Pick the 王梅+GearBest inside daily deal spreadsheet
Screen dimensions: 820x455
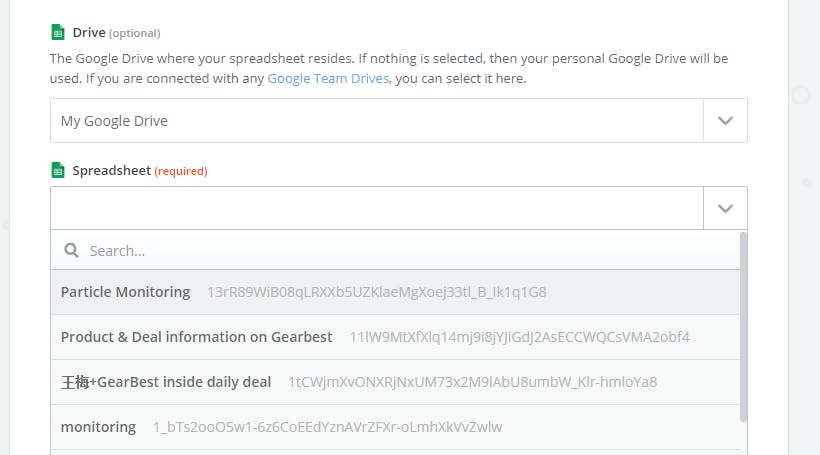tap(166, 382)
